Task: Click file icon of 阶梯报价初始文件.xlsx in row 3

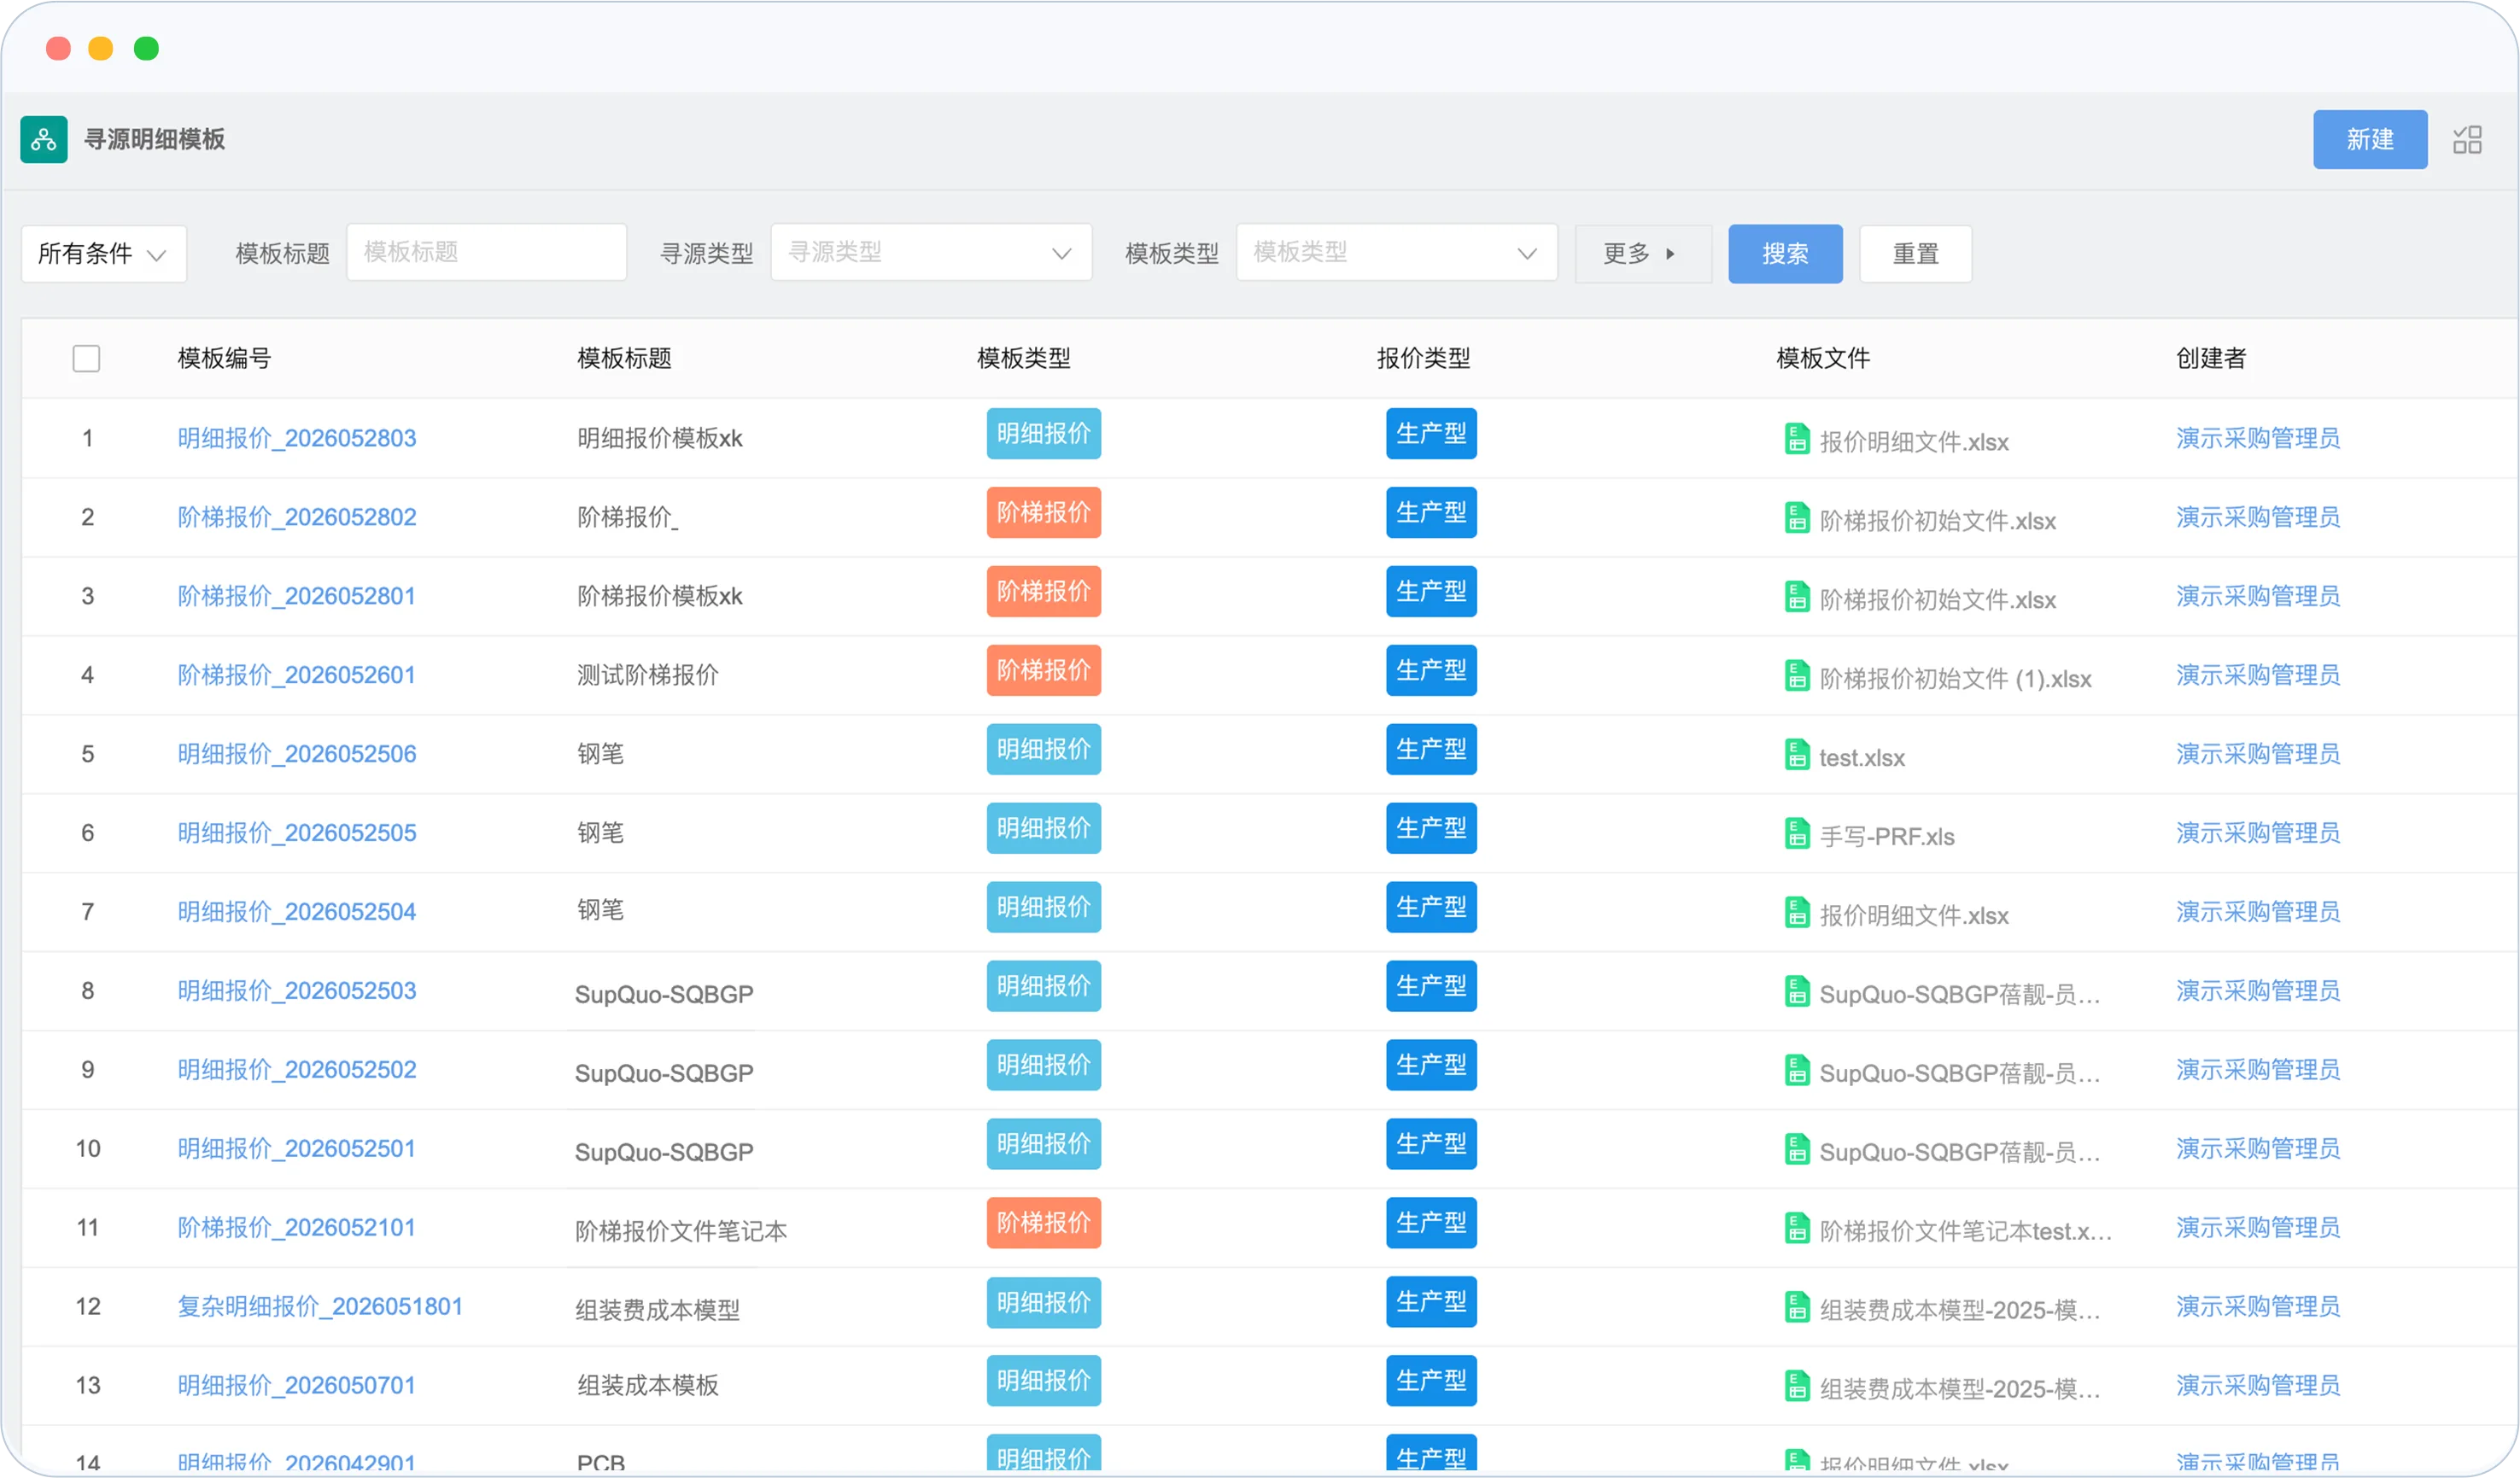Action: click(1797, 597)
